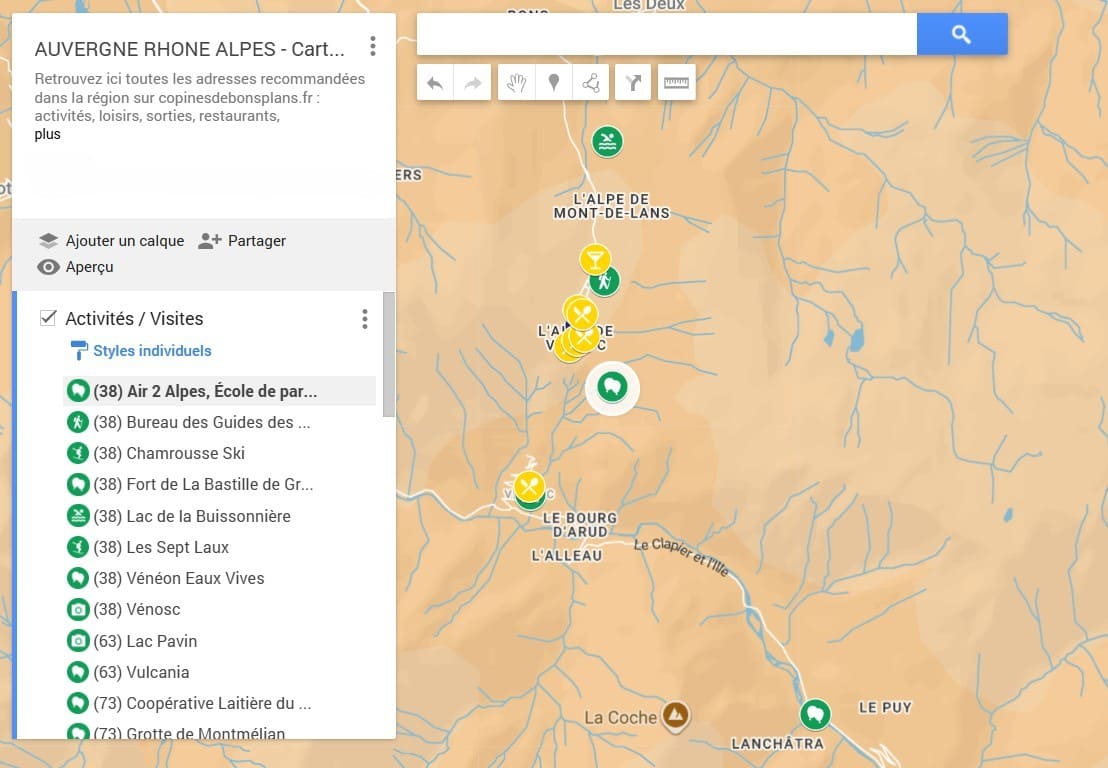
Task: Select (73) Coopérative Laitière list item
Action: click(x=220, y=703)
